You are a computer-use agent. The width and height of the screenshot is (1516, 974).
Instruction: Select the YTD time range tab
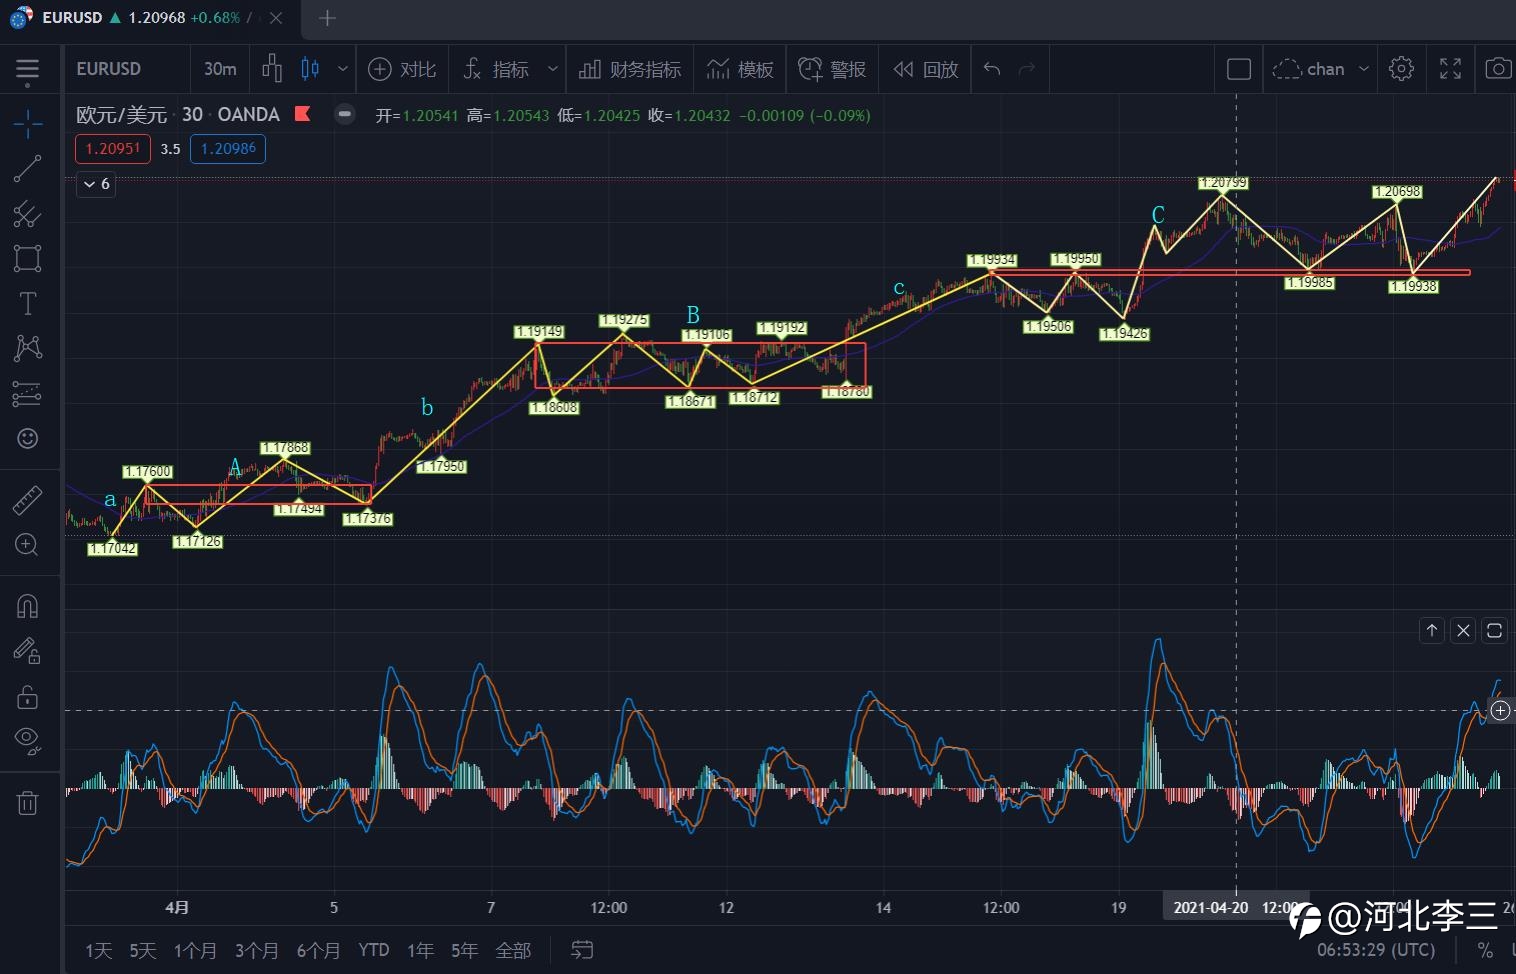coord(373,950)
